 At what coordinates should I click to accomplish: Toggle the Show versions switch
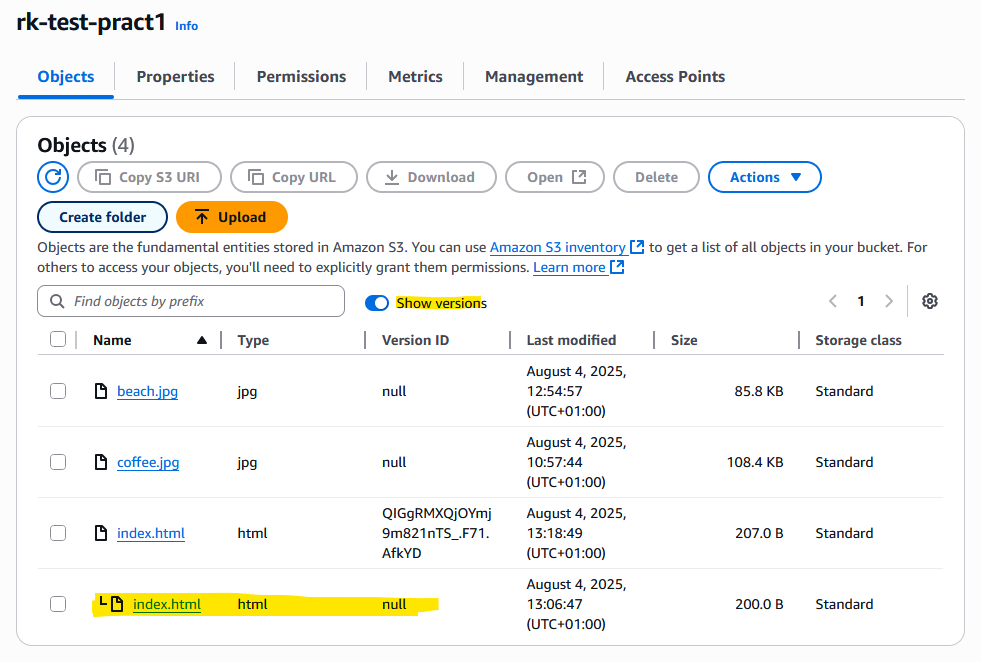[377, 302]
